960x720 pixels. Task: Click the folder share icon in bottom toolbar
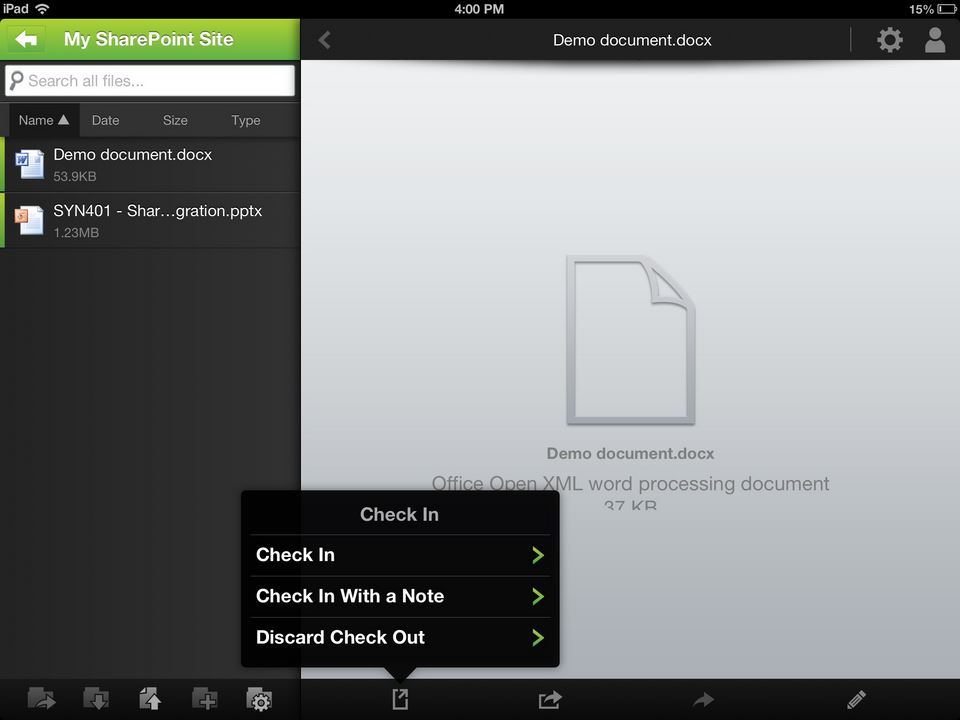point(42,699)
